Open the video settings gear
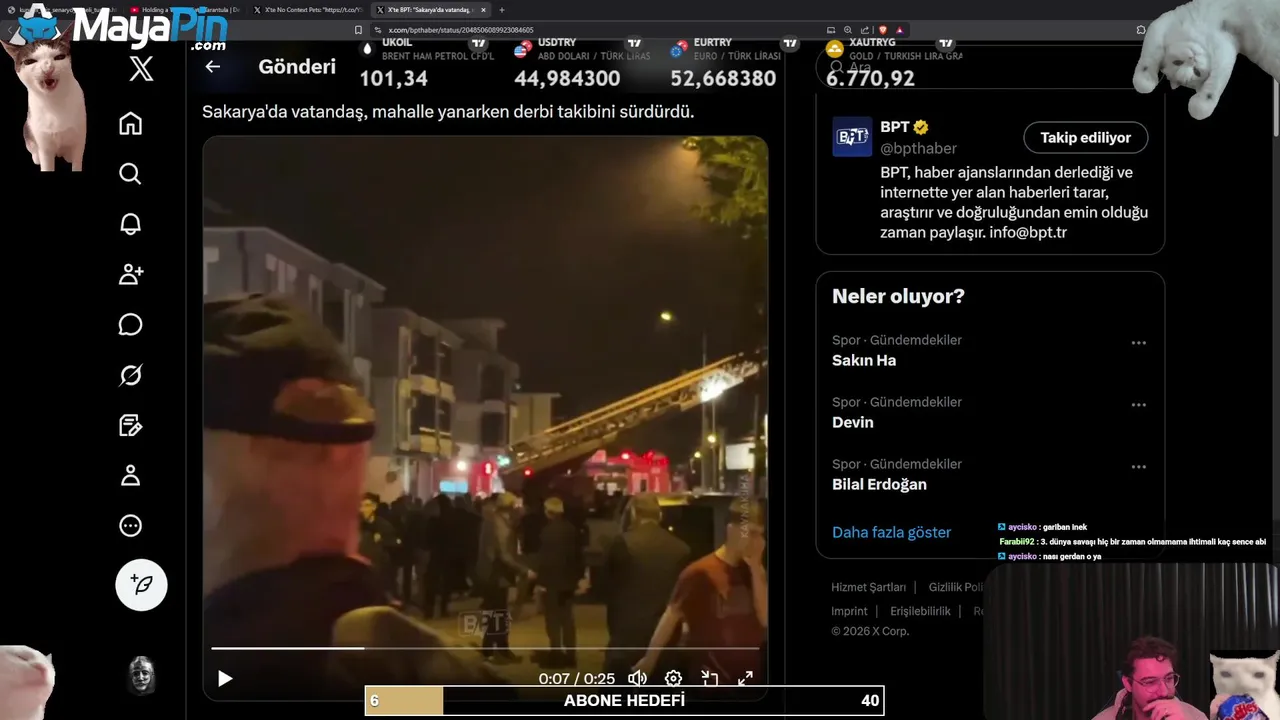 [x=673, y=679]
